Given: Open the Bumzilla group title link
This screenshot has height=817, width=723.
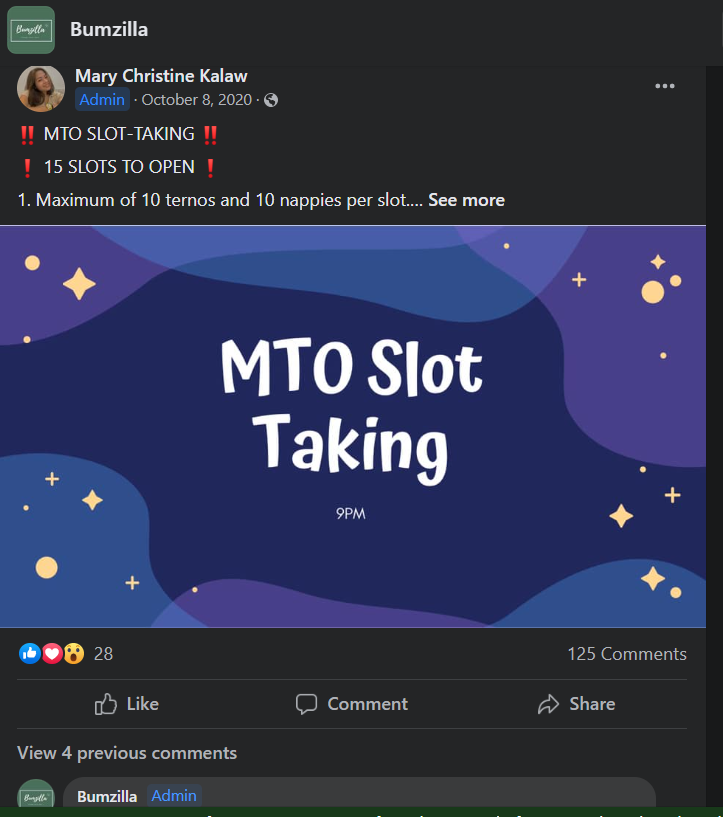Looking at the screenshot, I should [x=109, y=29].
